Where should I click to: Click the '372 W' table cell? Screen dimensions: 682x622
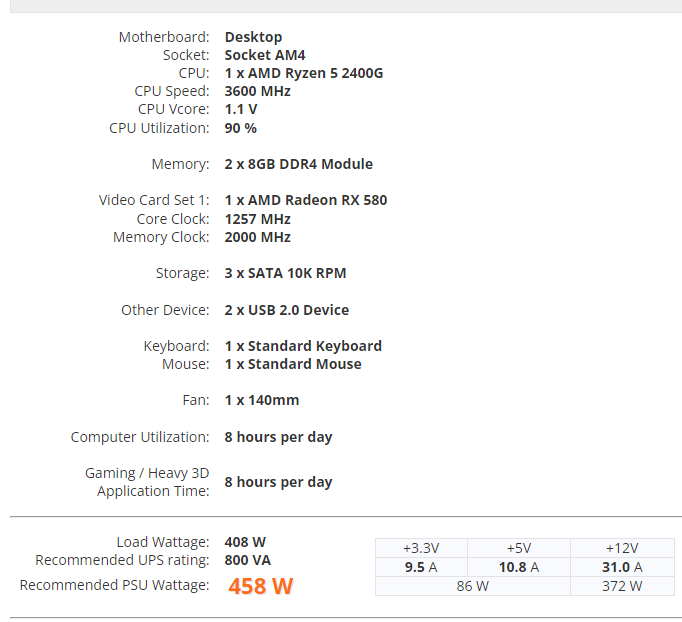[622, 586]
